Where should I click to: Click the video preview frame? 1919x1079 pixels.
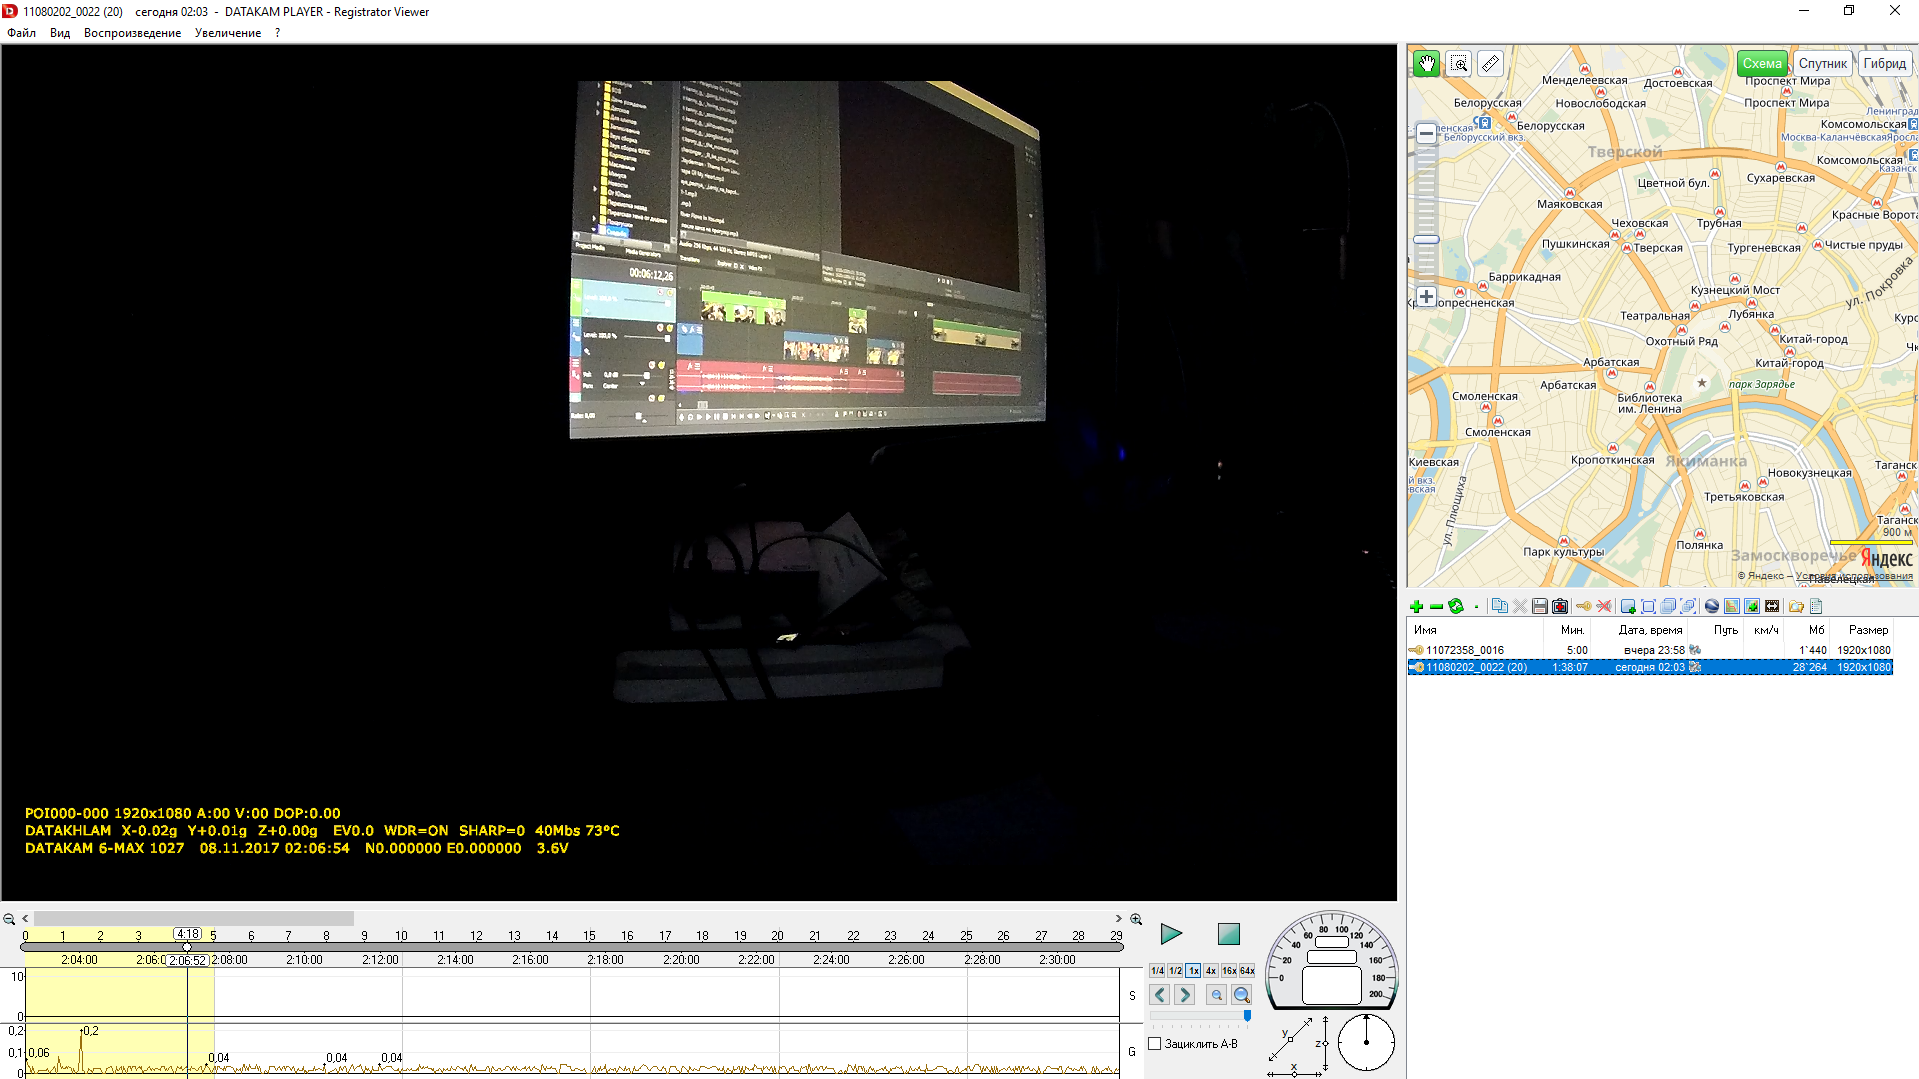(699, 472)
